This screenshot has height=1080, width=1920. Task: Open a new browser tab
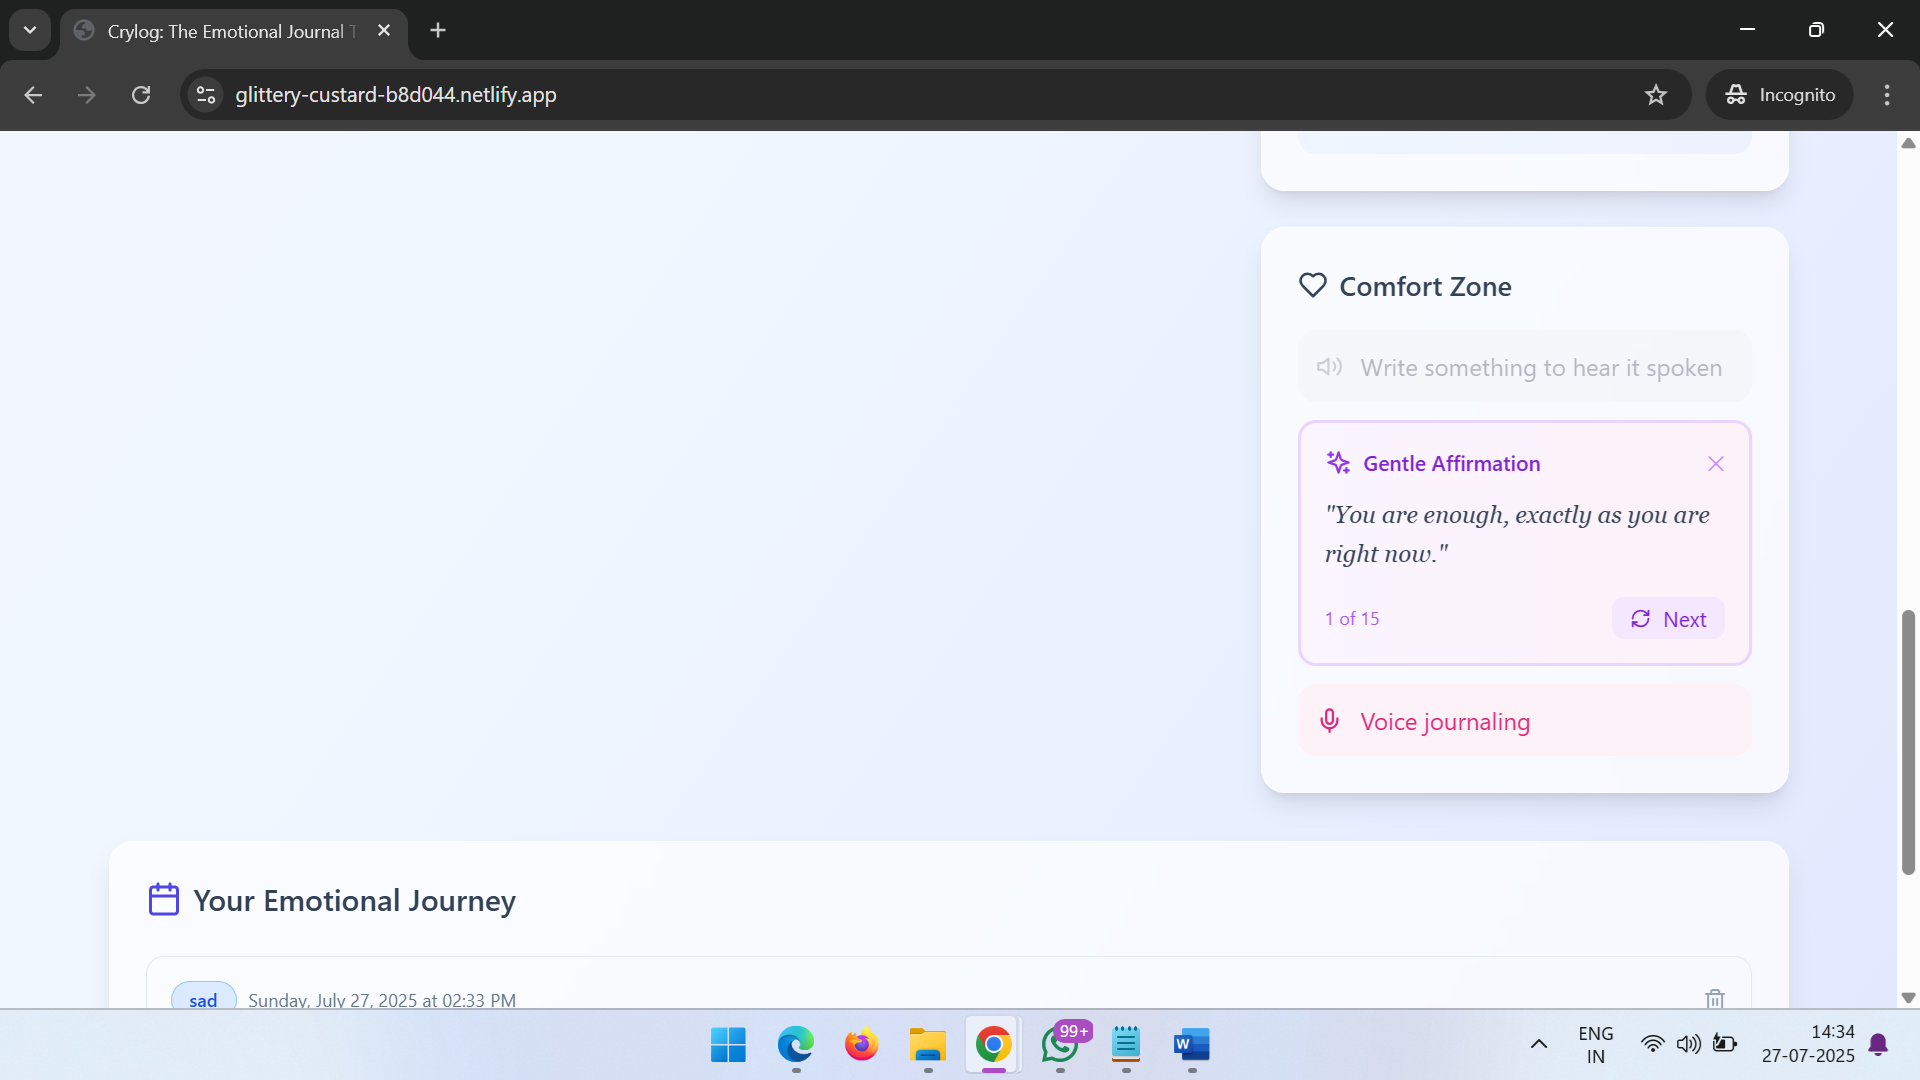(438, 30)
